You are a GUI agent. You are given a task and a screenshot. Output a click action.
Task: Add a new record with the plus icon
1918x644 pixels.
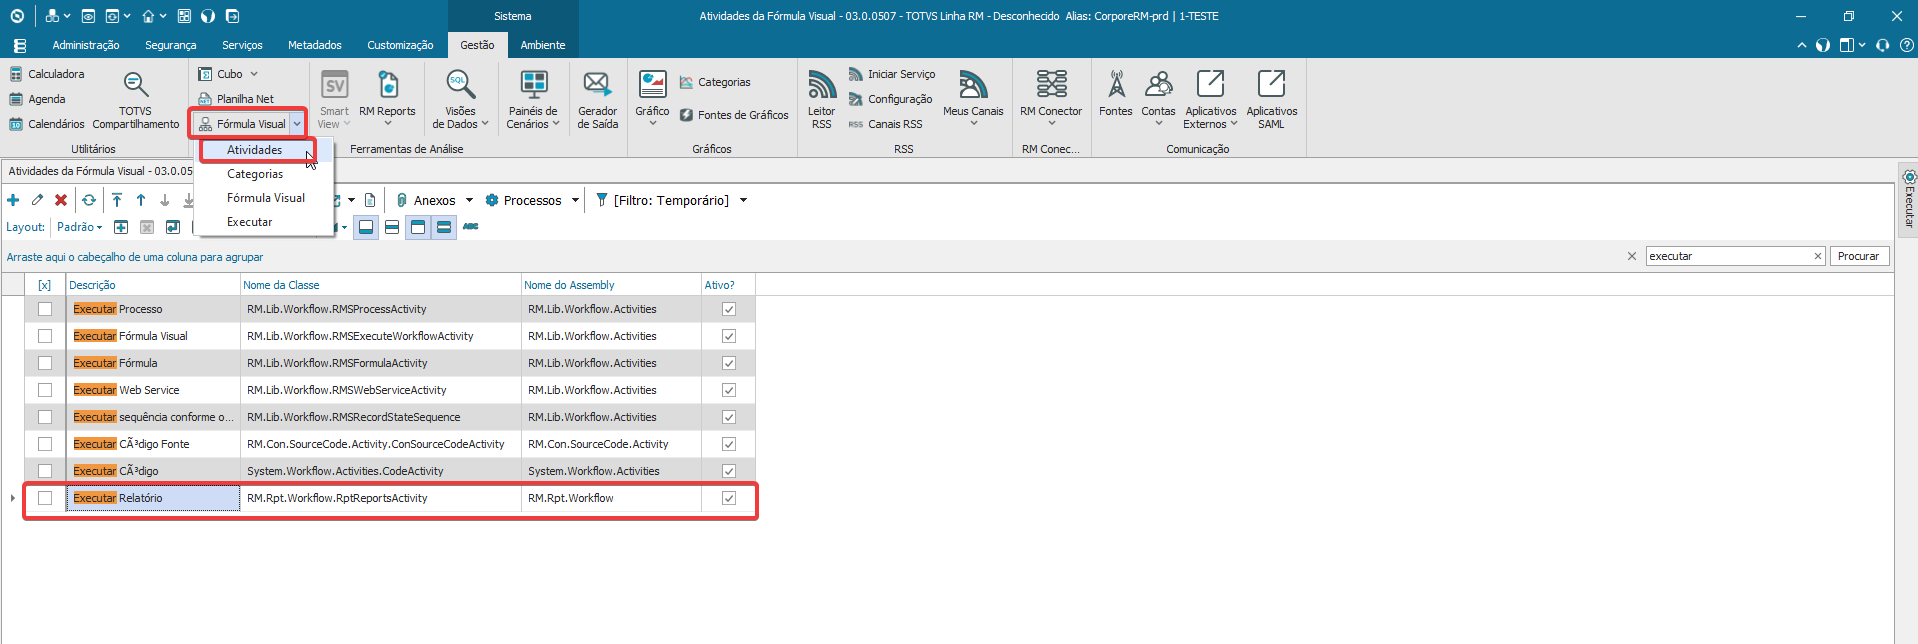(13, 200)
